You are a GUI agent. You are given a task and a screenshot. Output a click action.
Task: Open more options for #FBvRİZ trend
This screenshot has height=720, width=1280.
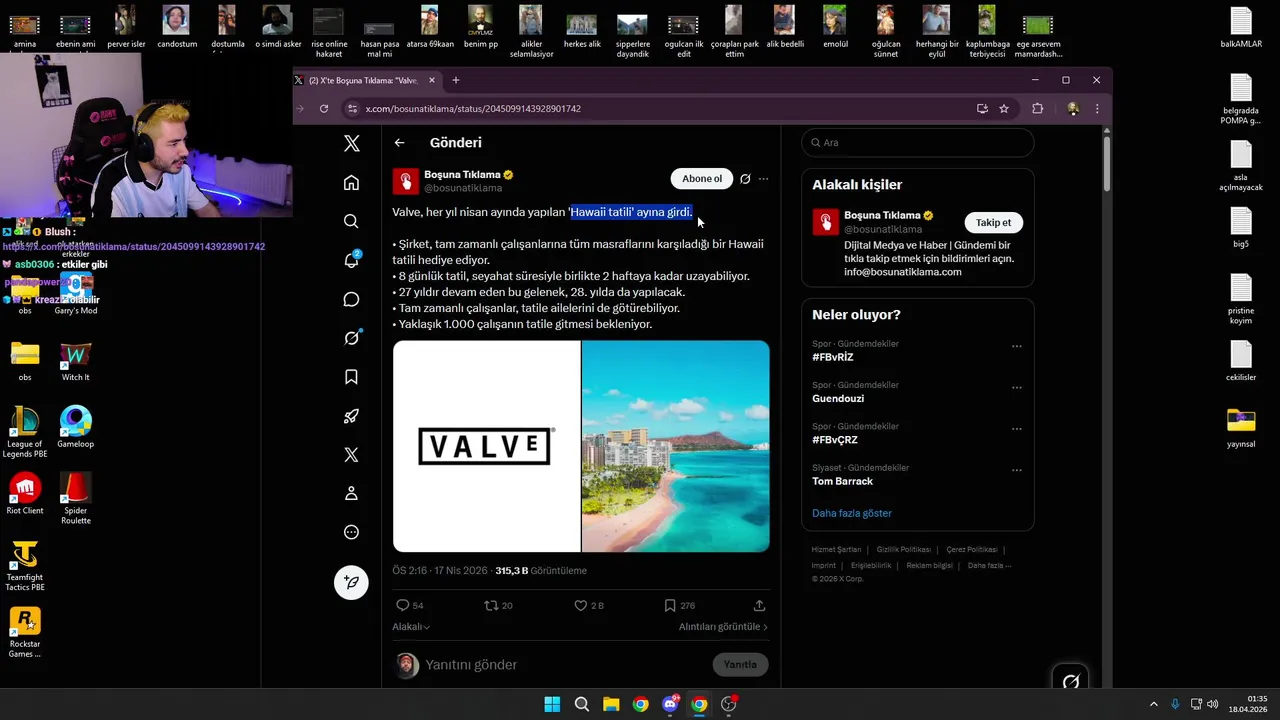pyautogui.click(x=1017, y=346)
